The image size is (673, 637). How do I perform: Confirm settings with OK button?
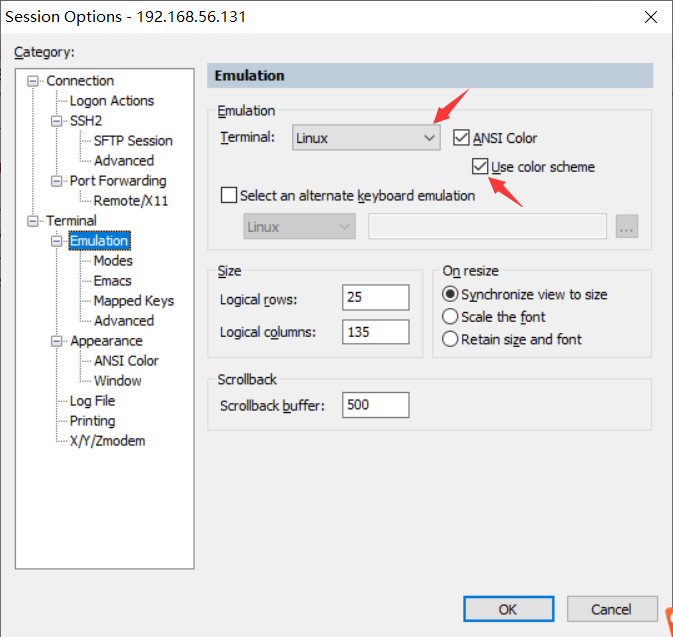coord(509,609)
